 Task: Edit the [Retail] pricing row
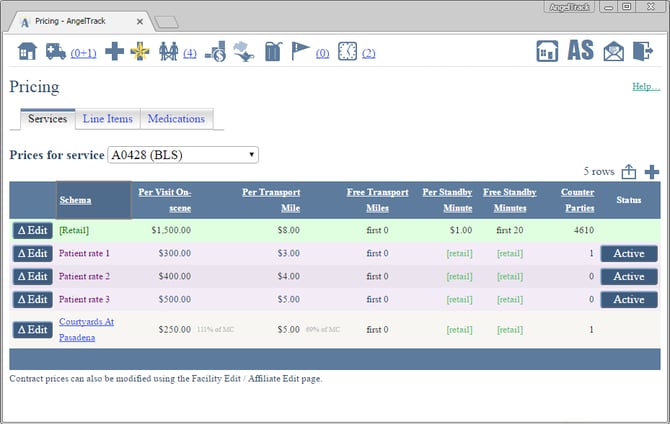tap(32, 230)
